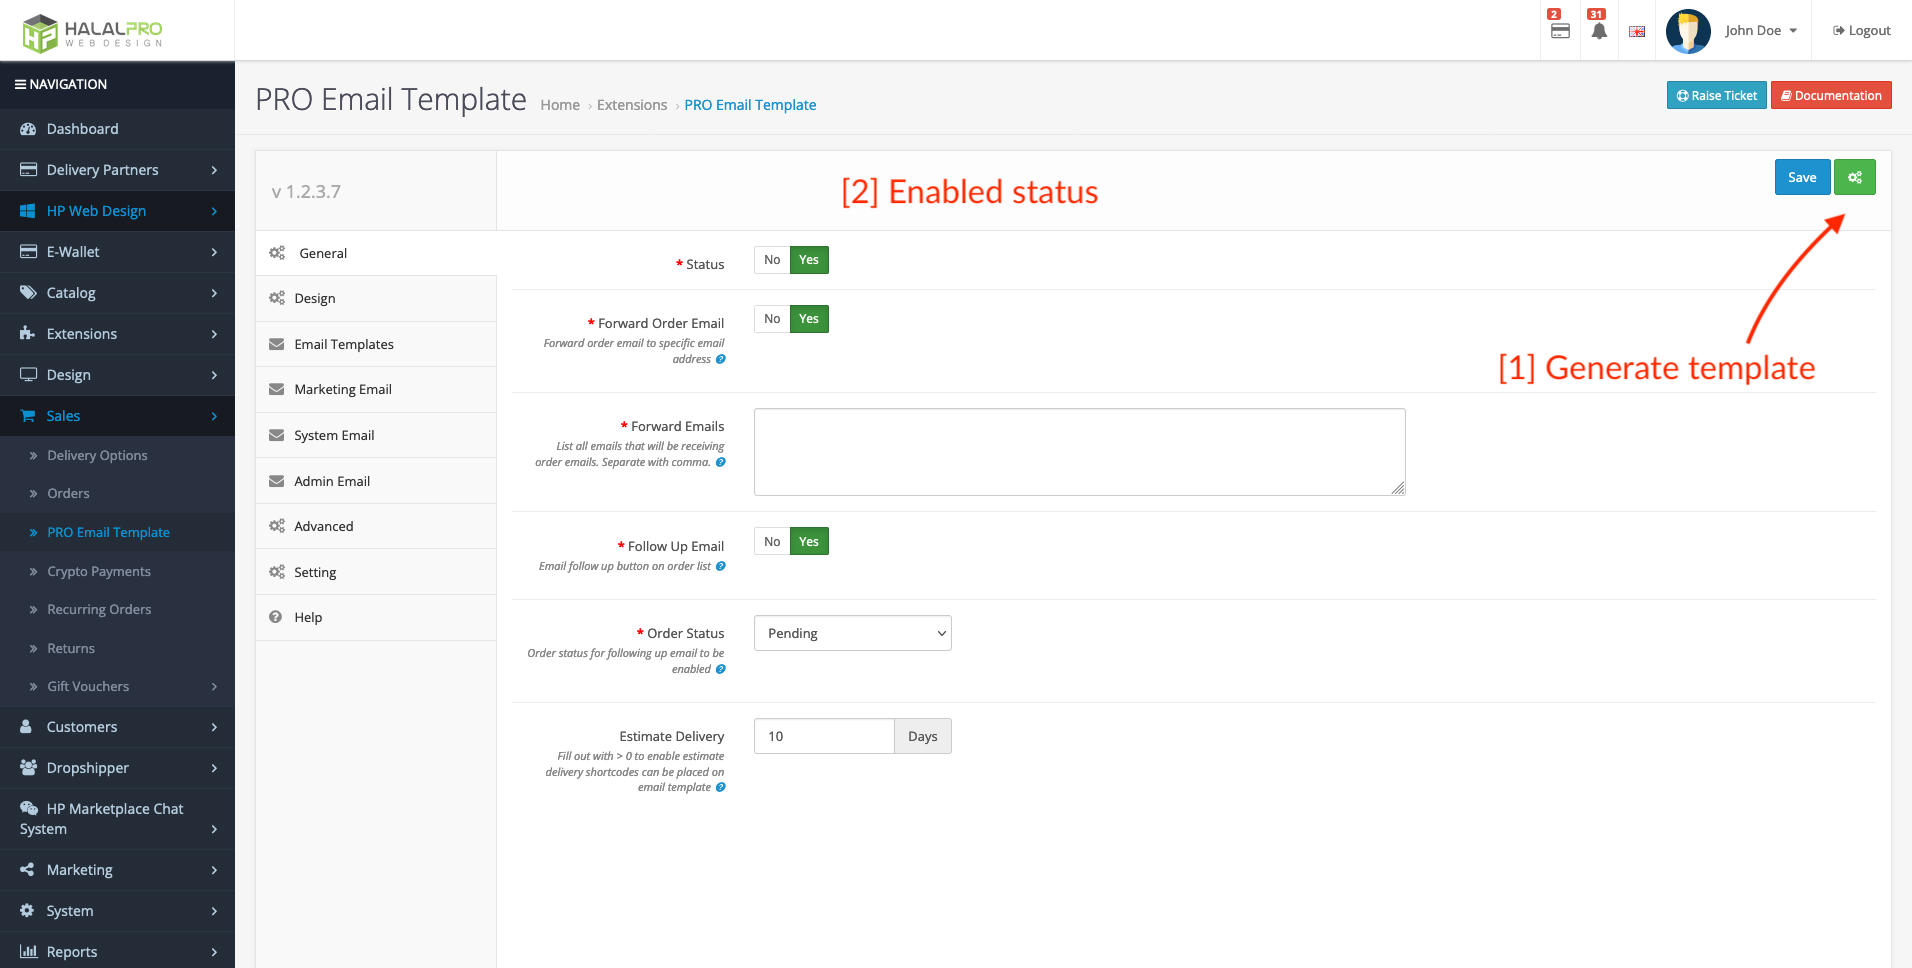Click the blue Save button

(x=1802, y=178)
